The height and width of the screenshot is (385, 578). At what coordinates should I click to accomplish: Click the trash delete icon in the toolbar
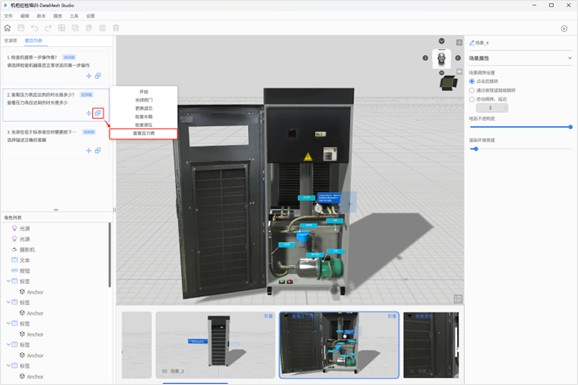(x=116, y=28)
